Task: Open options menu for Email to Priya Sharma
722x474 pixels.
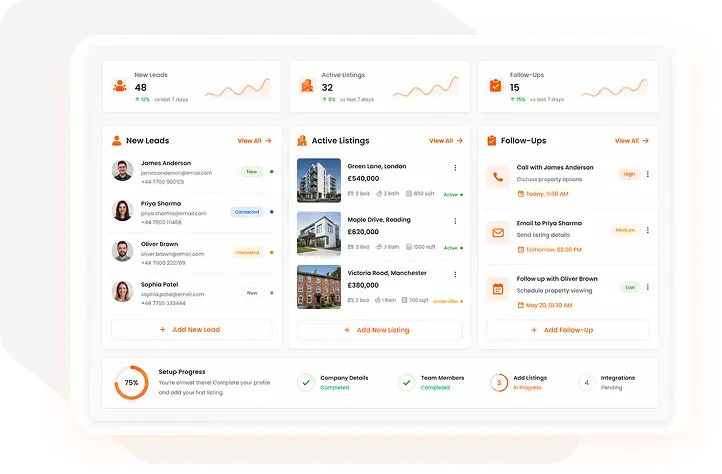Action: click(648, 230)
